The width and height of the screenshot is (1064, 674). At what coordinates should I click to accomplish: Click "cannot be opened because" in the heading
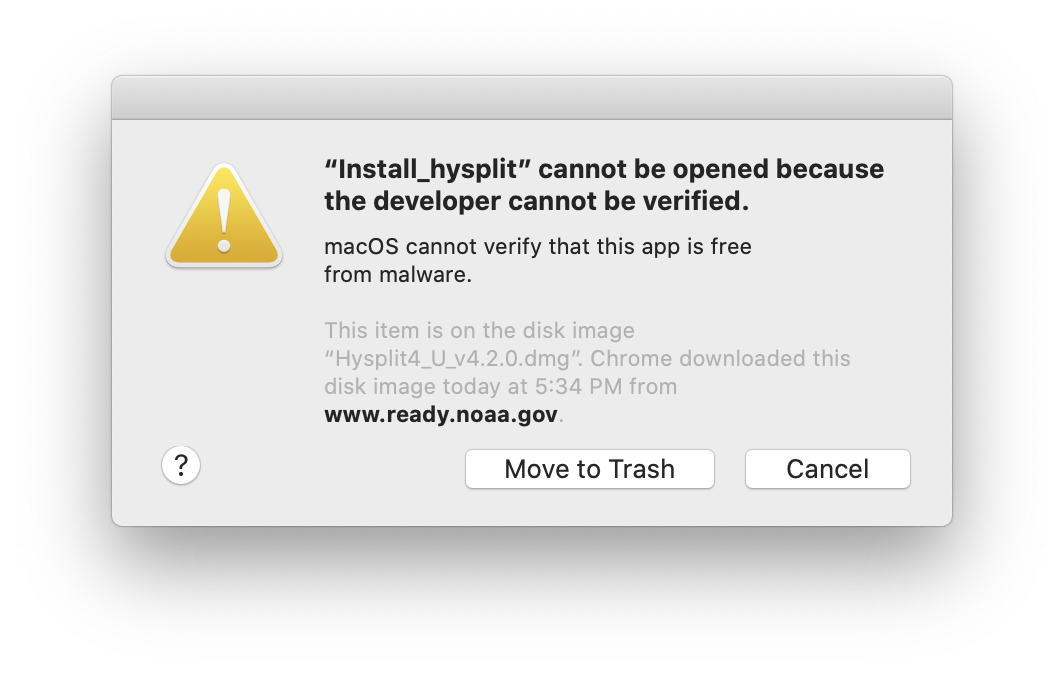click(711, 170)
